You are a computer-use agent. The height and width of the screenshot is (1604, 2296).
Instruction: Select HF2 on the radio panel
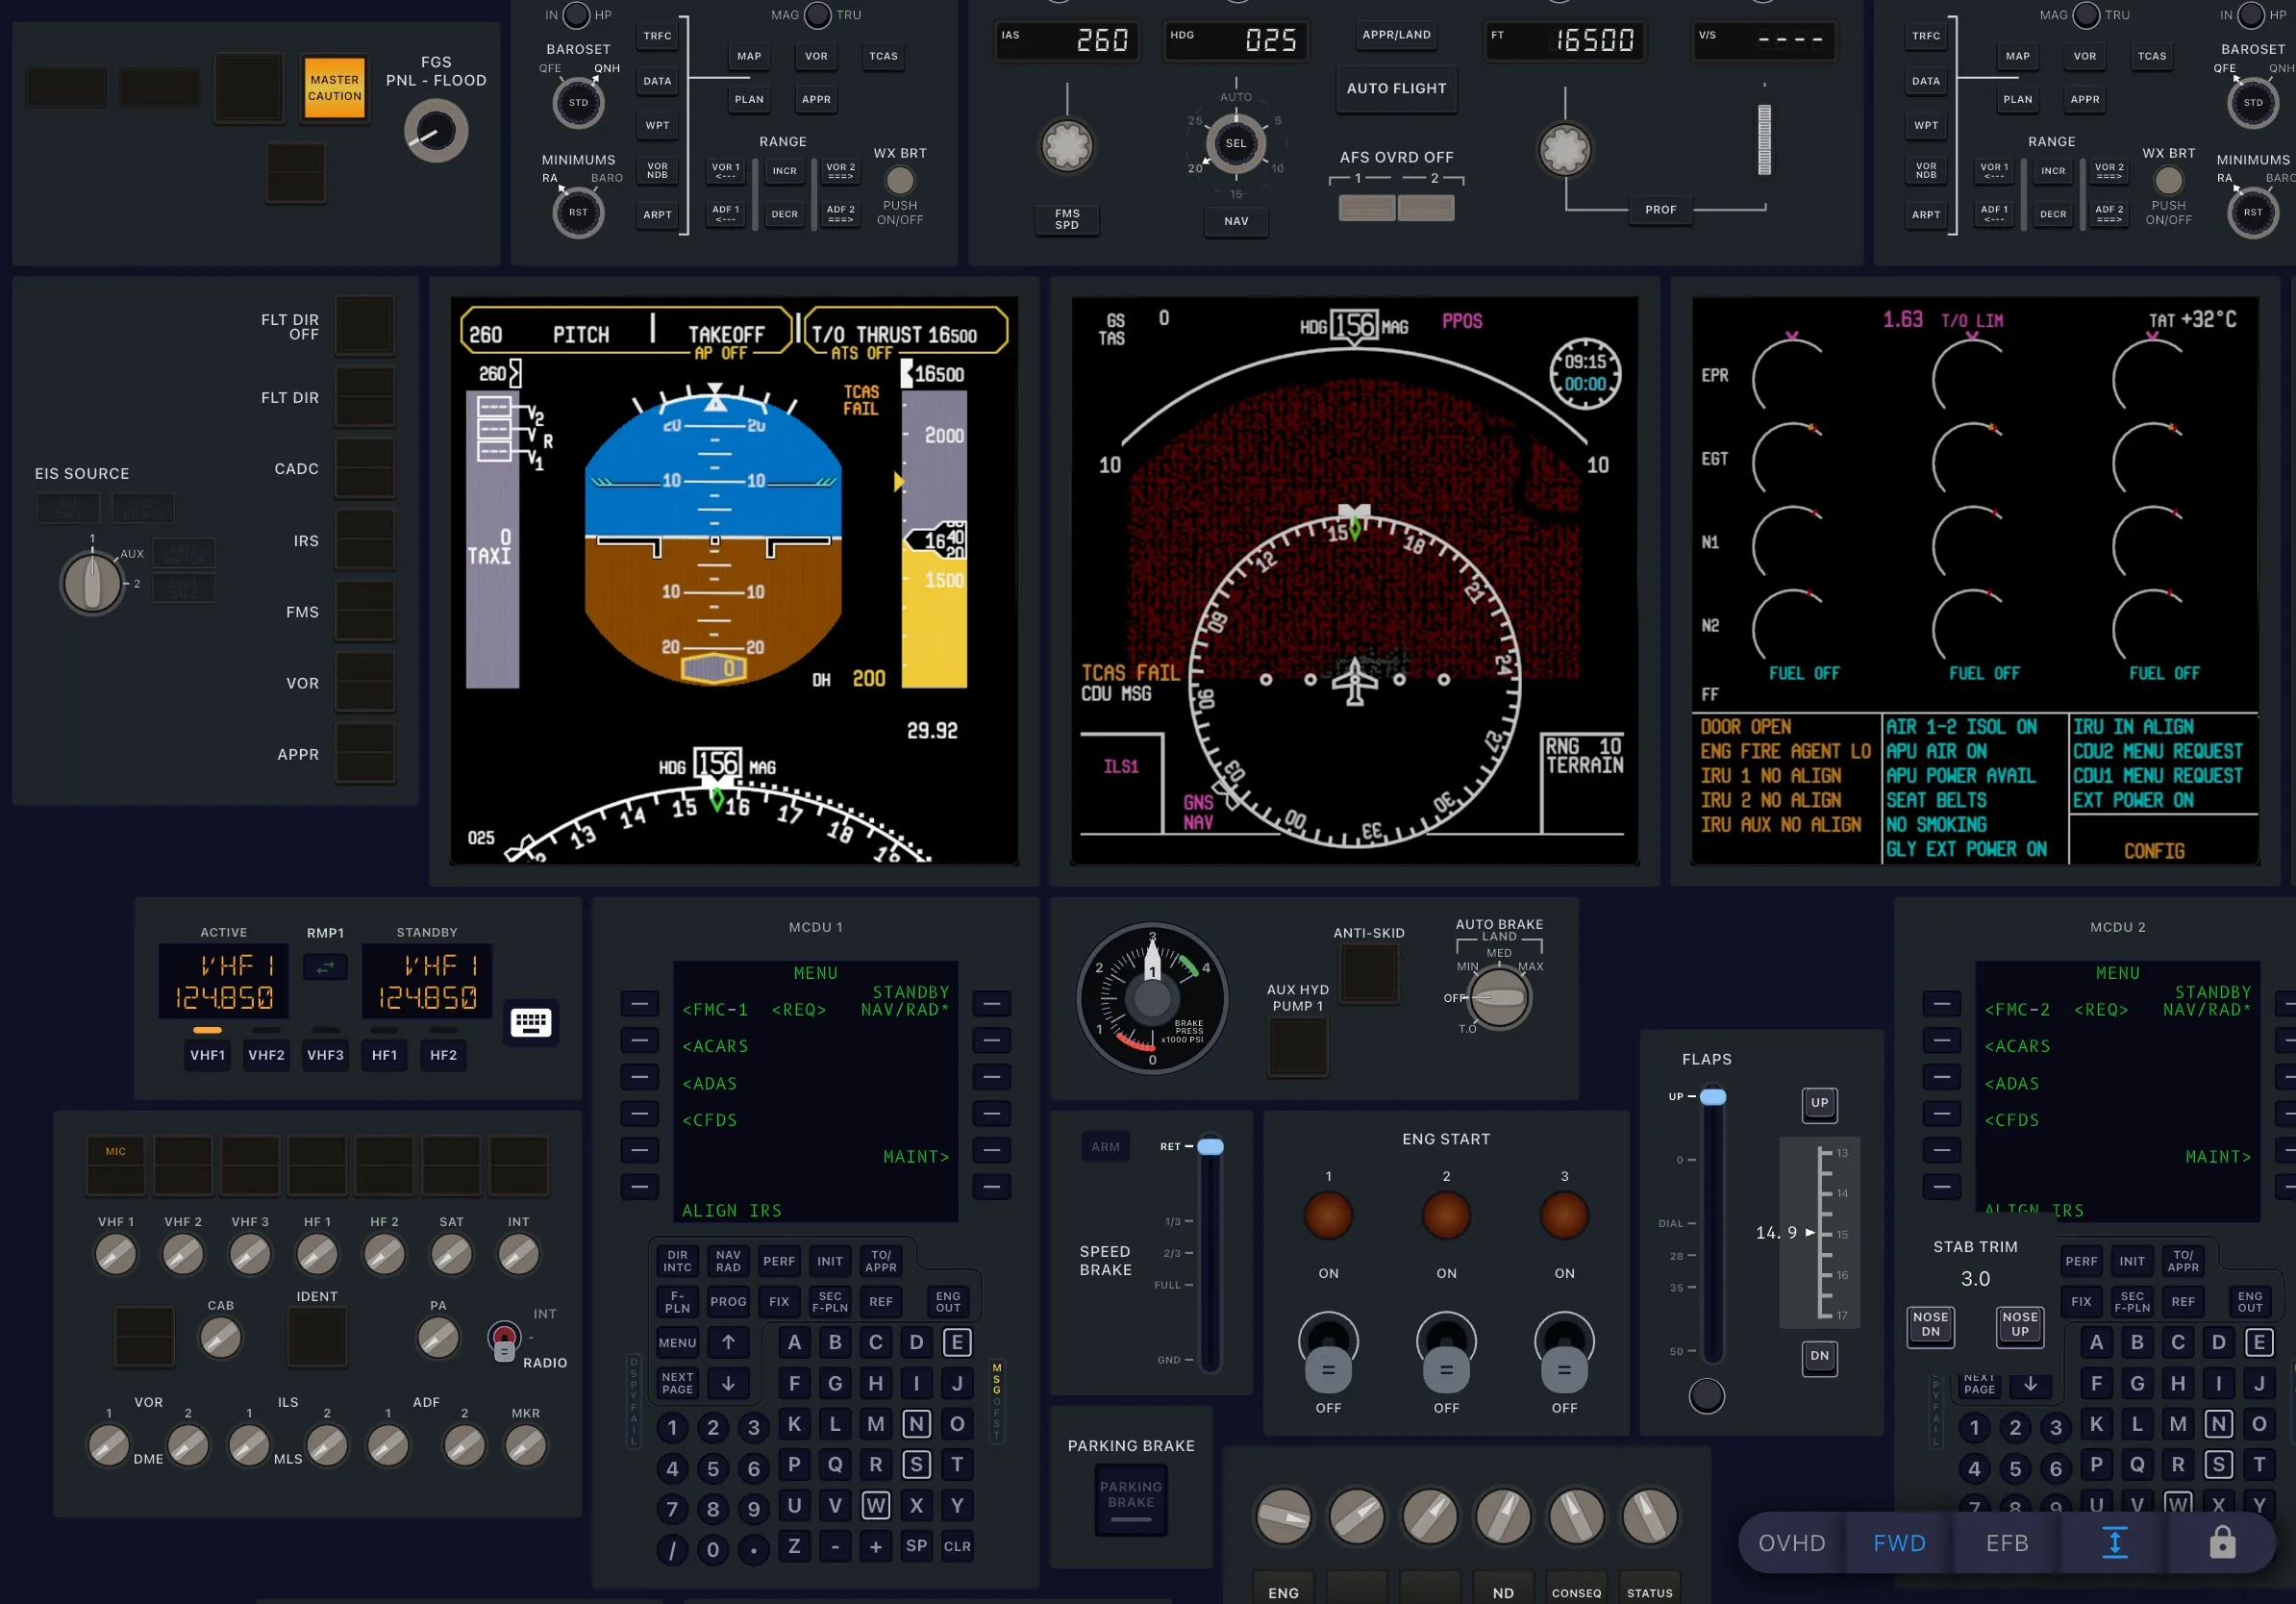443,1055
